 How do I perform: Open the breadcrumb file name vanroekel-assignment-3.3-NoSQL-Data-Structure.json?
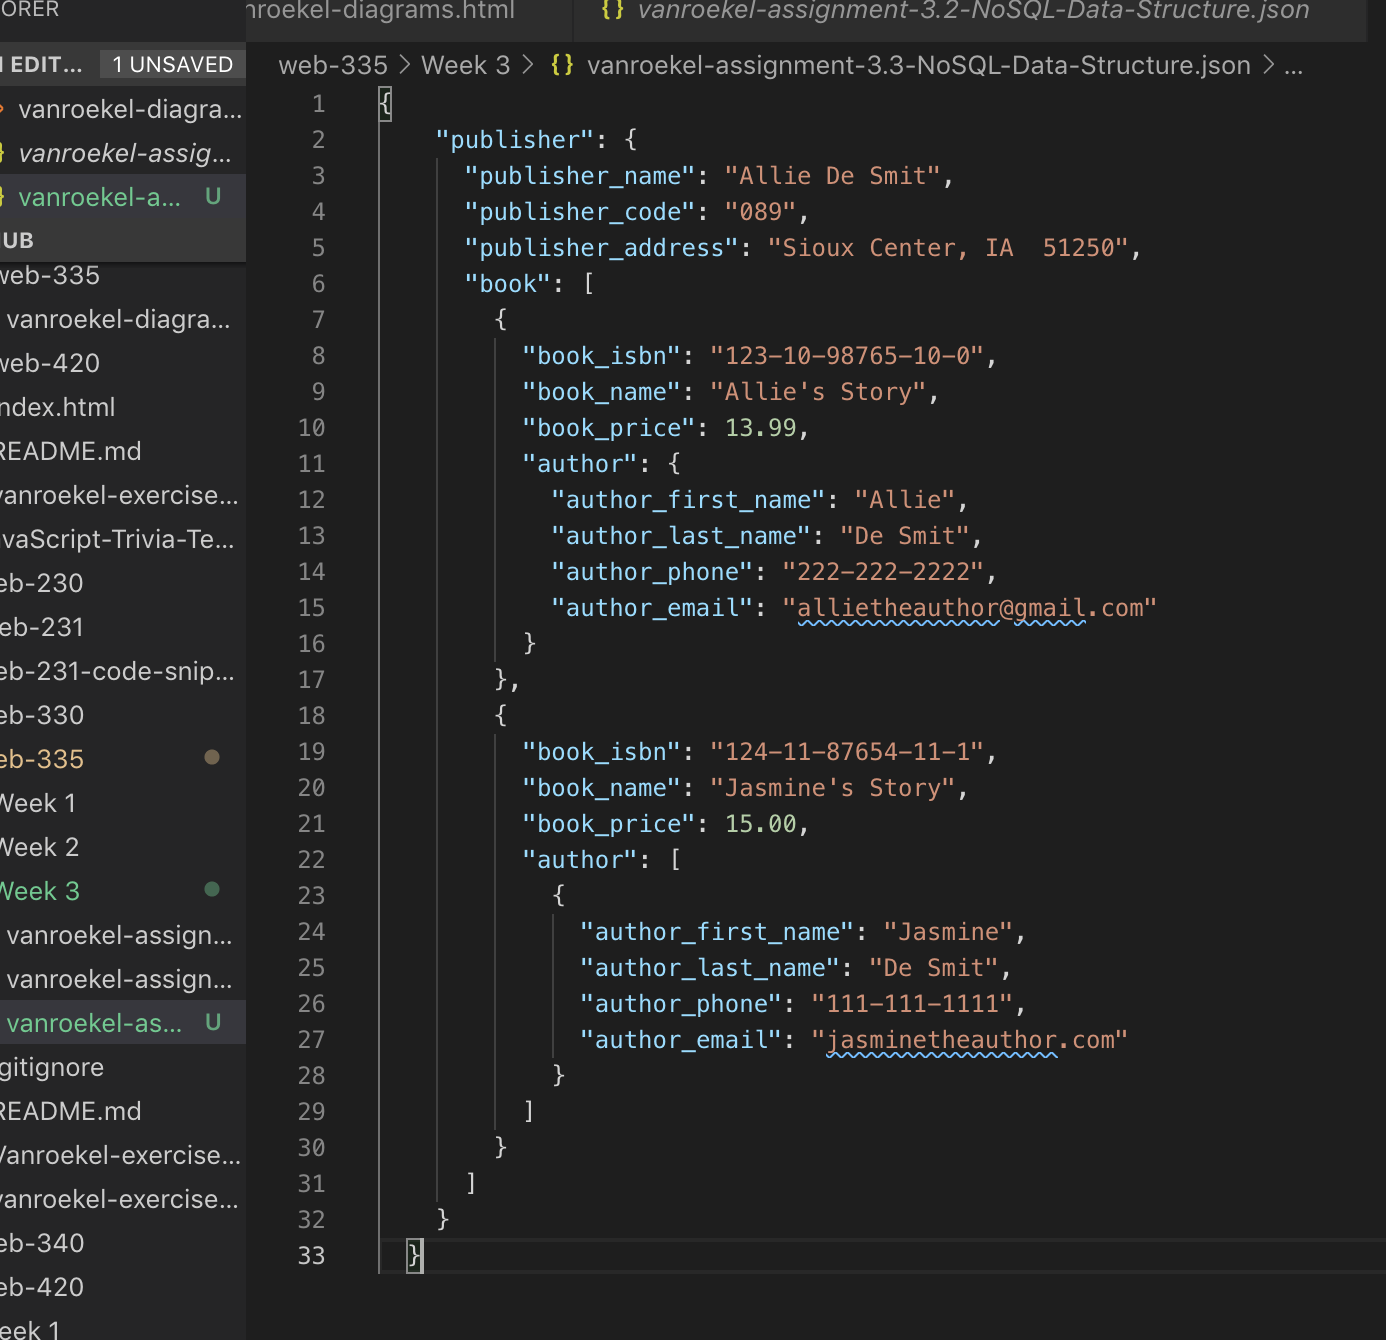tap(918, 65)
